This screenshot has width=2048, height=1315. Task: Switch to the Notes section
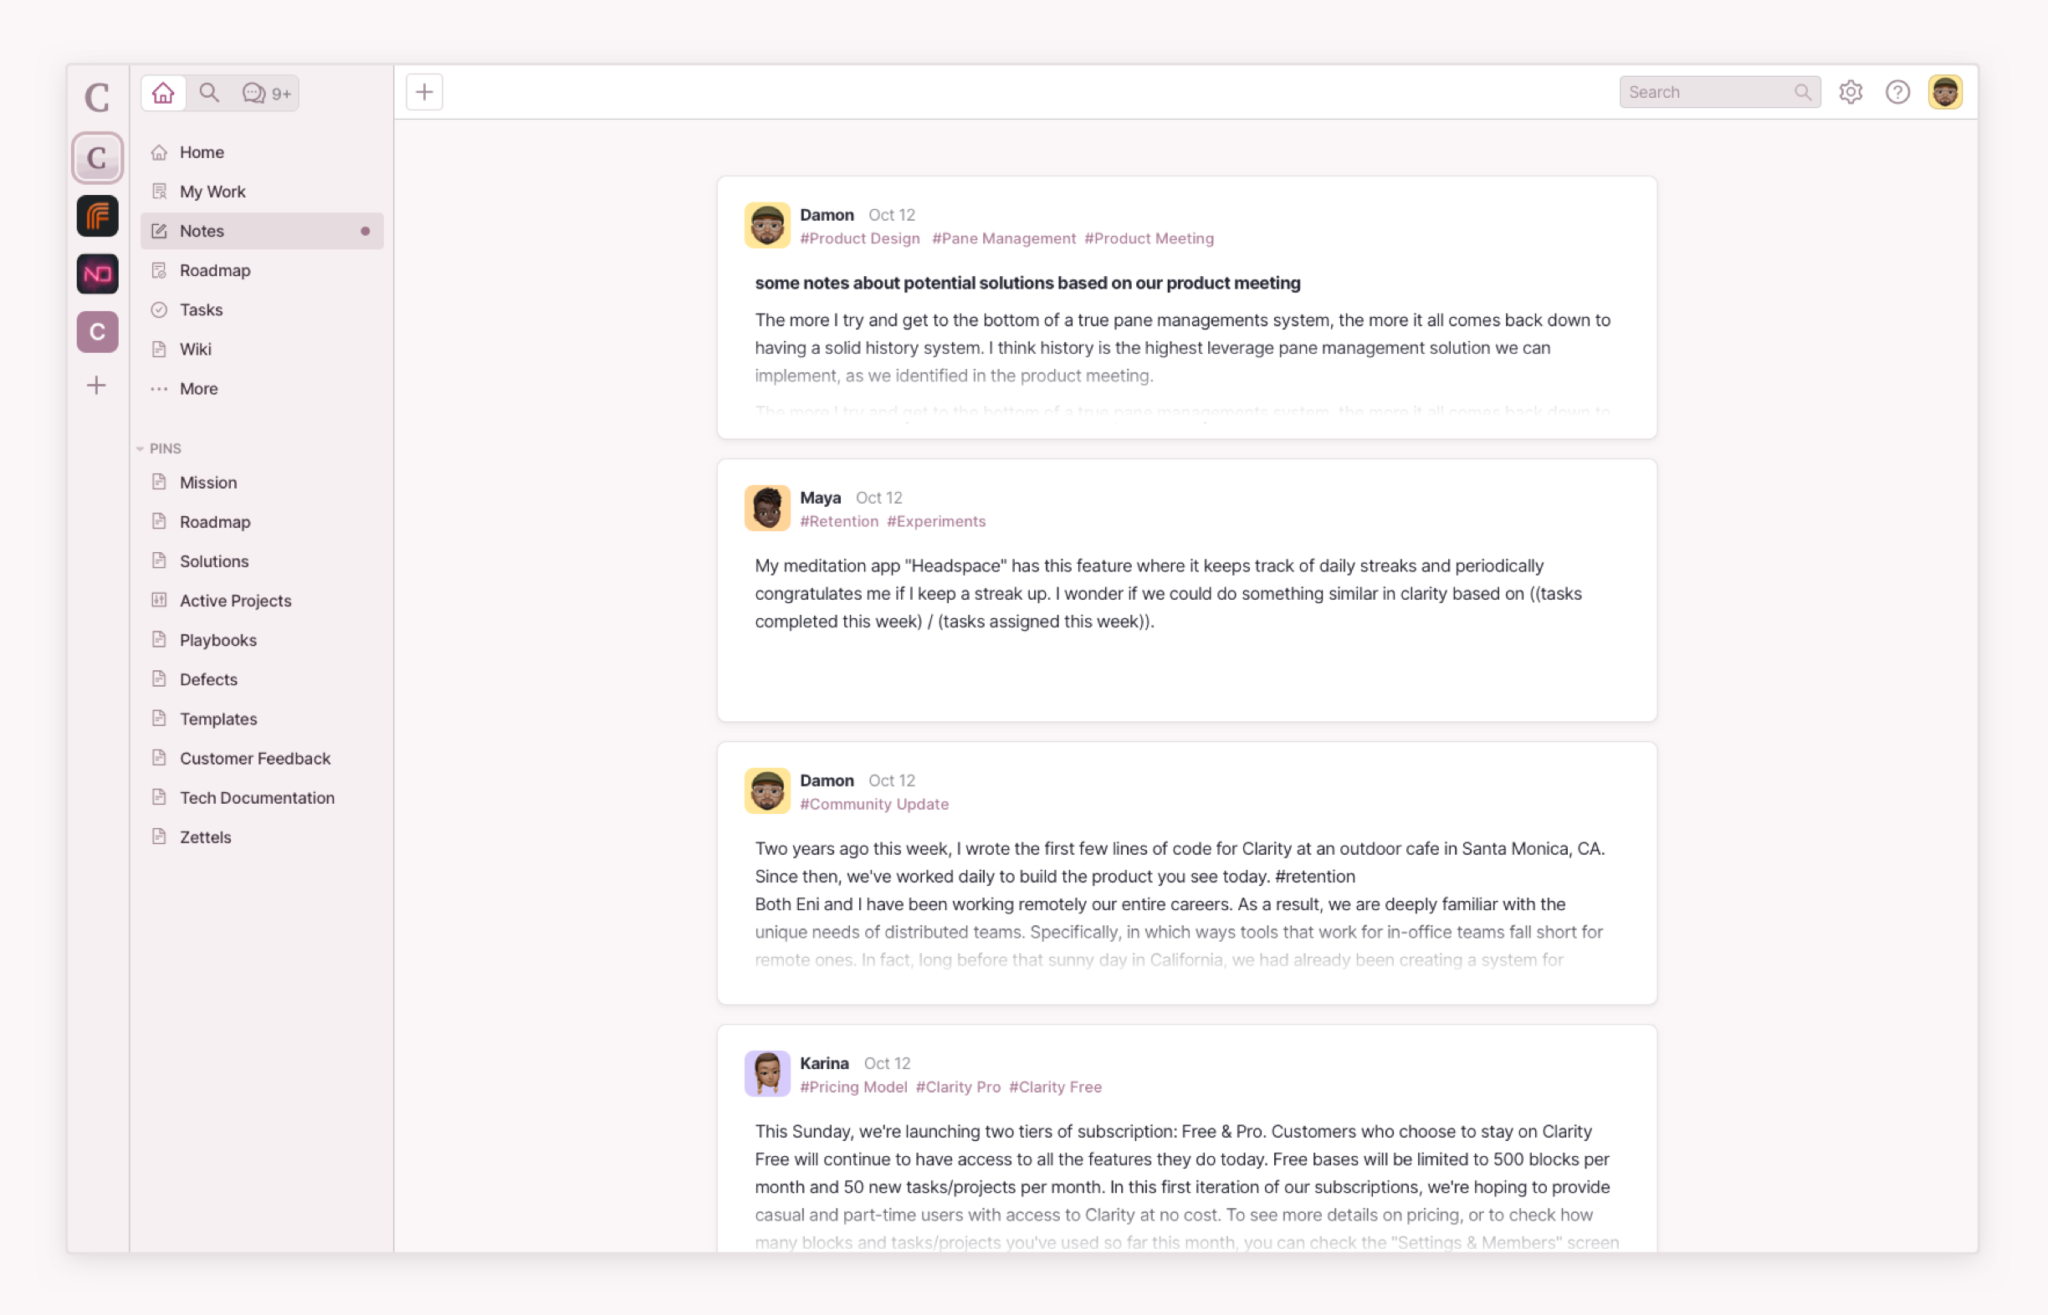click(x=202, y=230)
